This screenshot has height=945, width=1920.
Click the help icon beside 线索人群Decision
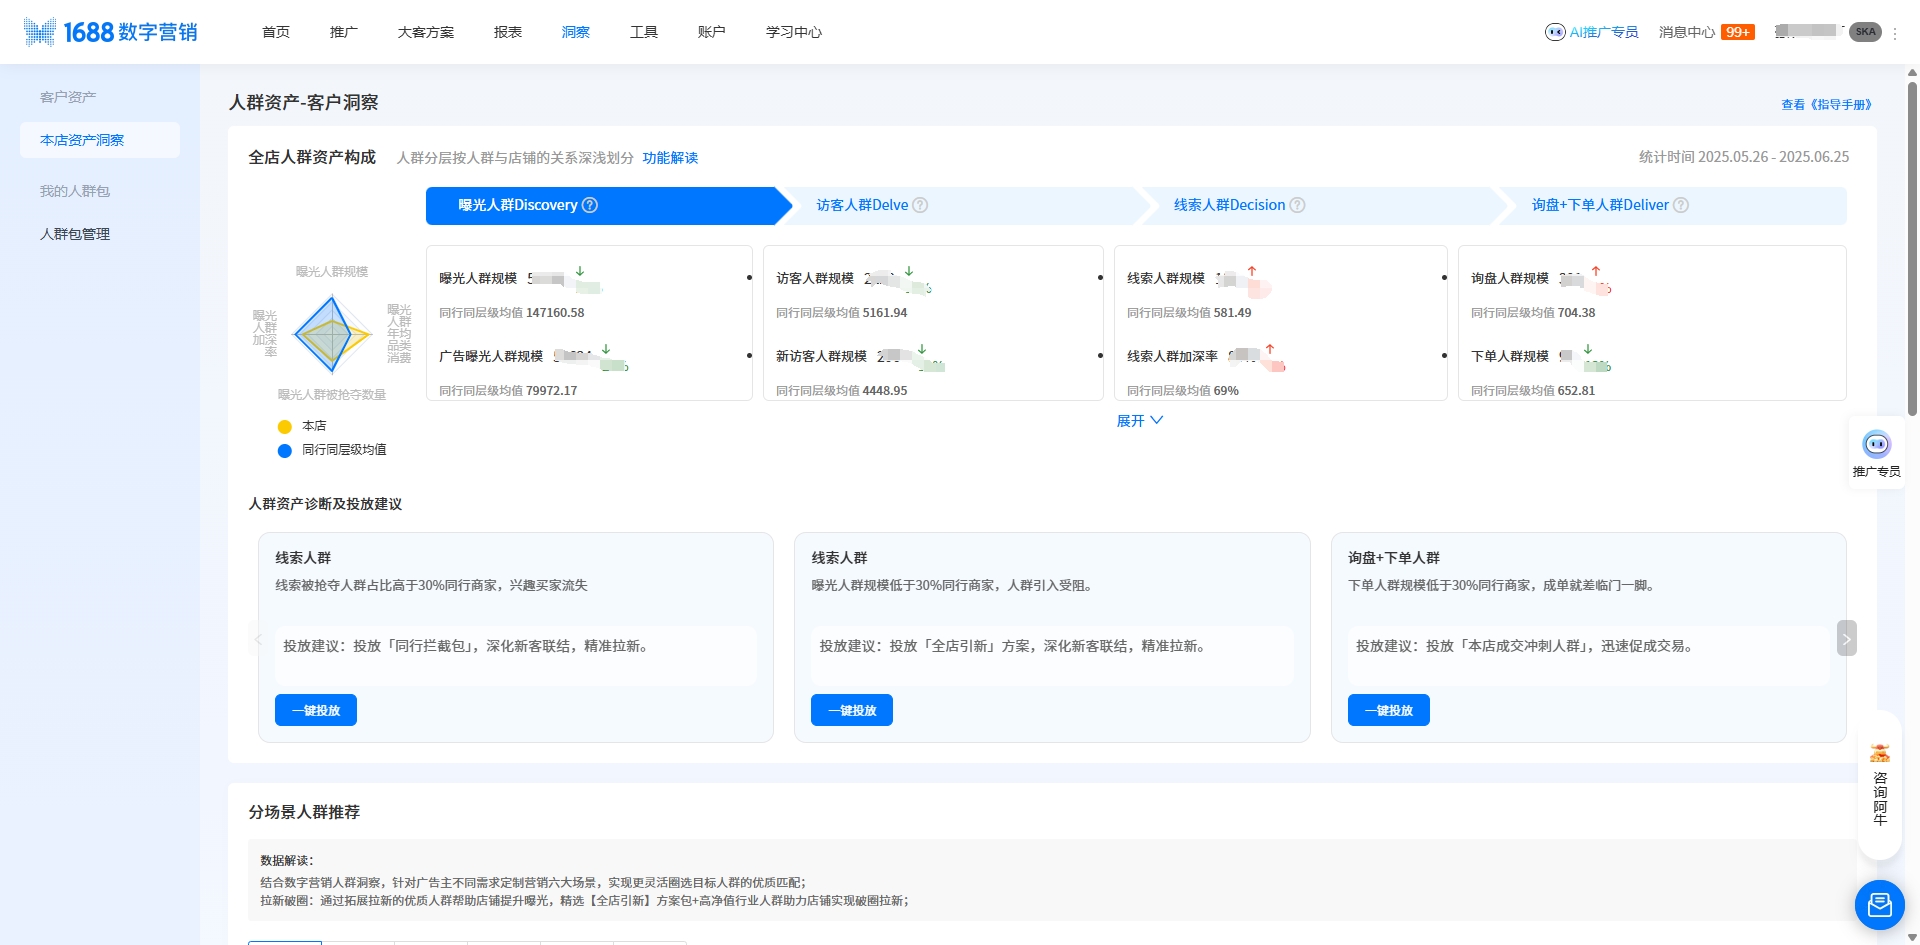(x=1297, y=205)
